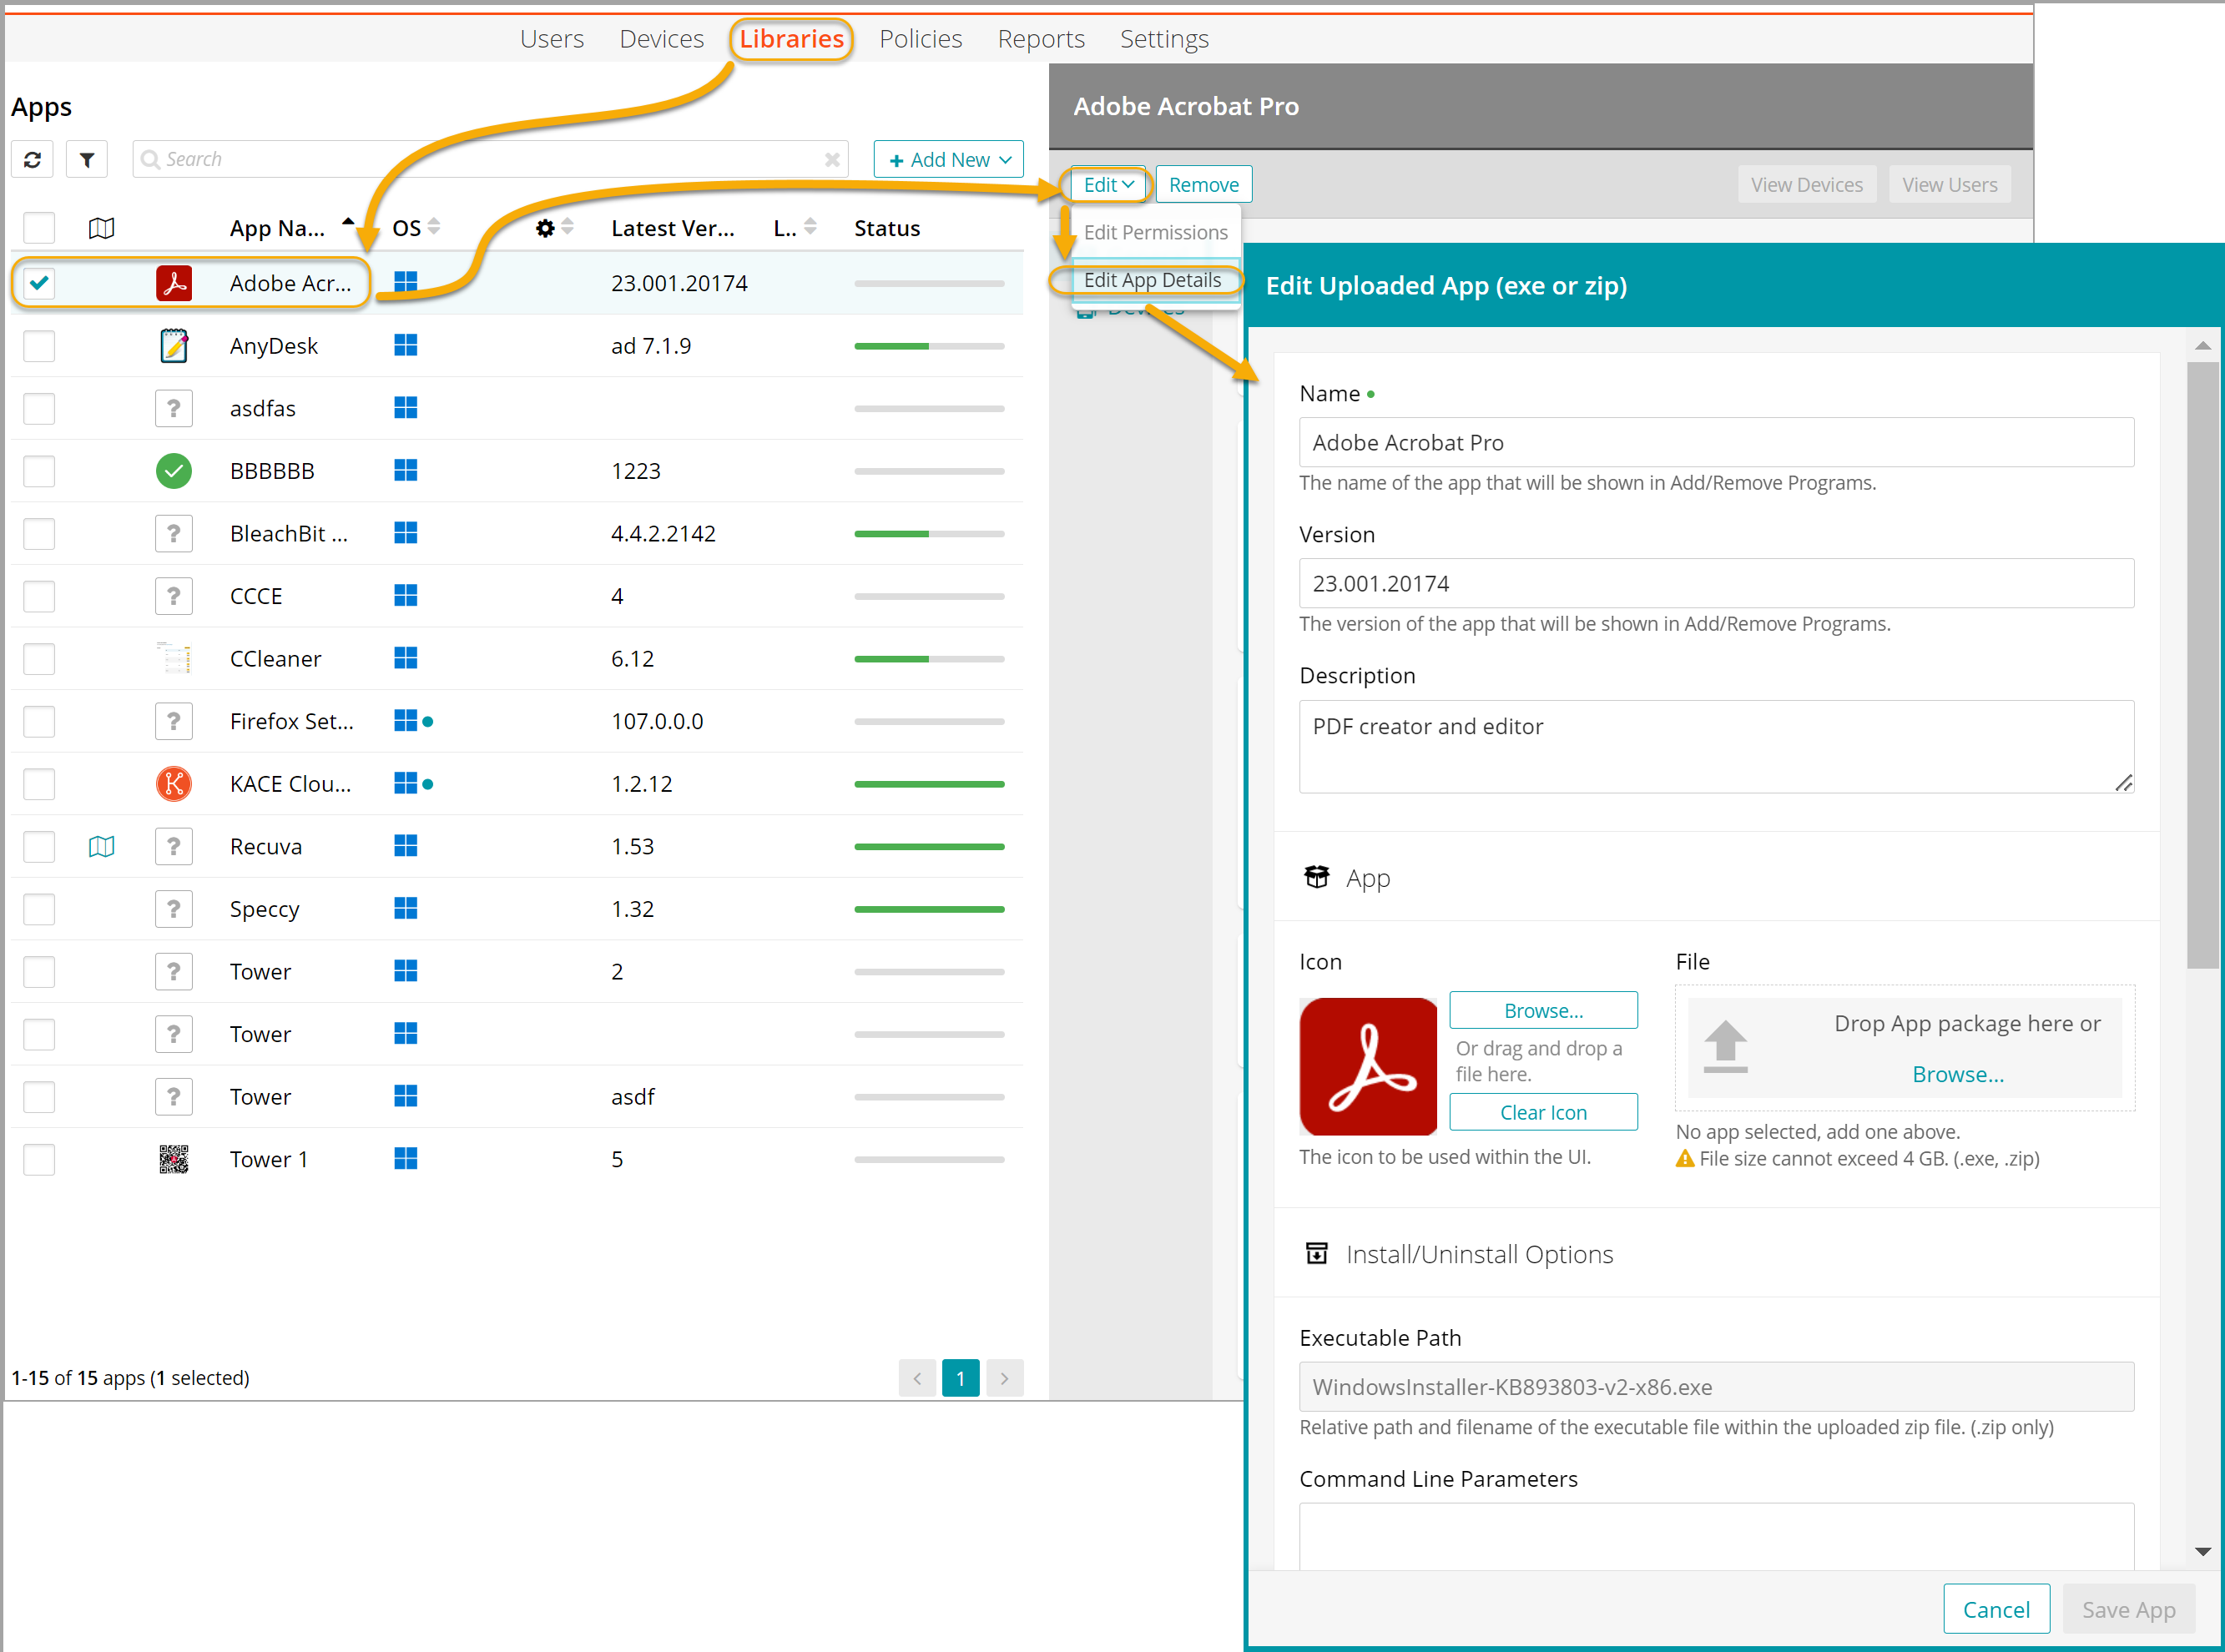Click the Tower 1 QR code icon

(174, 1159)
